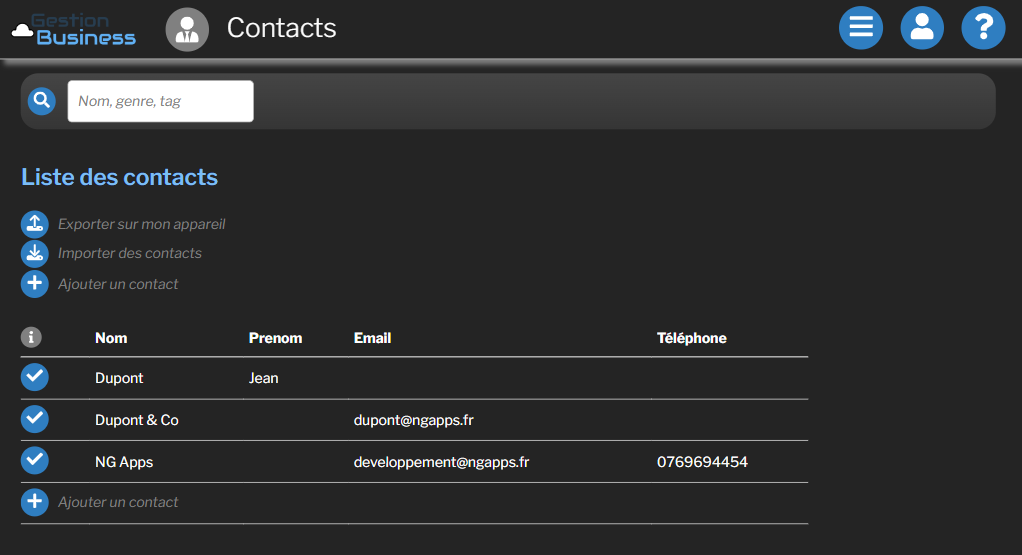This screenshot has height=555, width=1022.
Task: Open the developpement@ngapps.fr email cell
Action: 441,462
